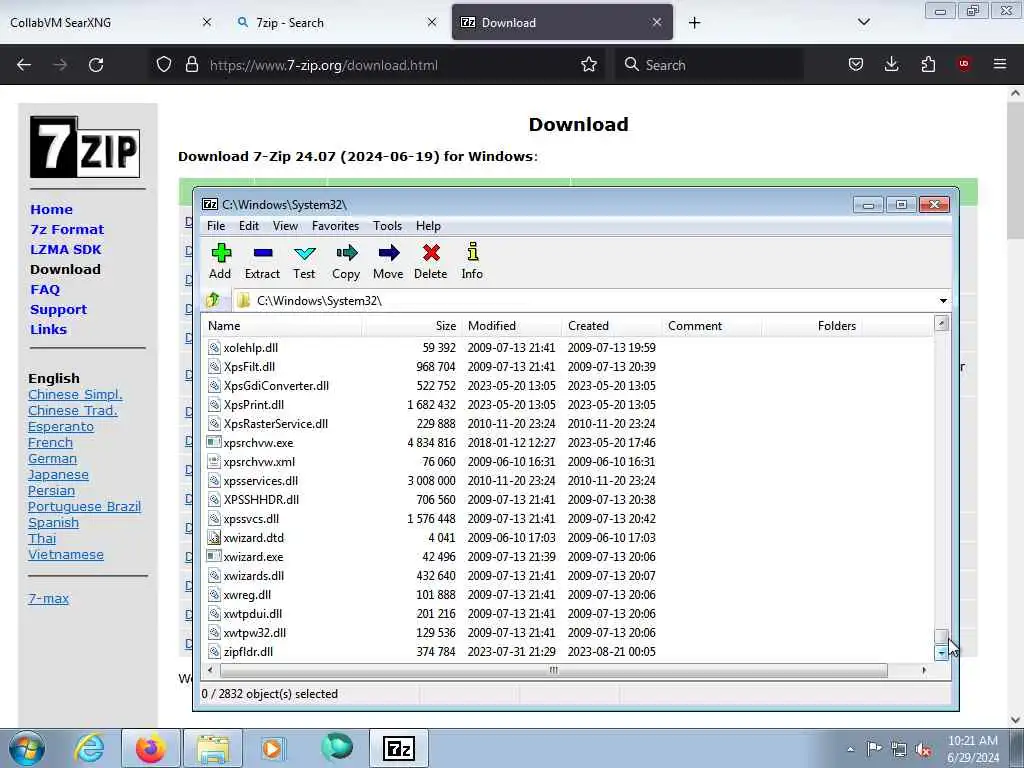Click the 7-Zip vertical scrollbar thumb
Viewport: 1024px width, 768px height.
click(x=941, y=636)
